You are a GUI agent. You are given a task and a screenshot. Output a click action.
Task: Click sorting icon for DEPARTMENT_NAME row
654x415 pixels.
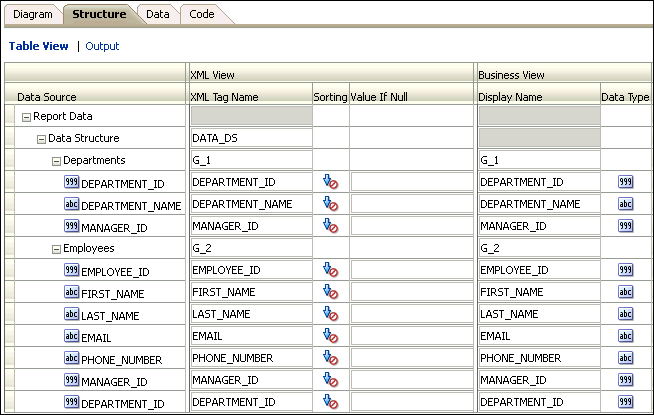tap(330, 204)
